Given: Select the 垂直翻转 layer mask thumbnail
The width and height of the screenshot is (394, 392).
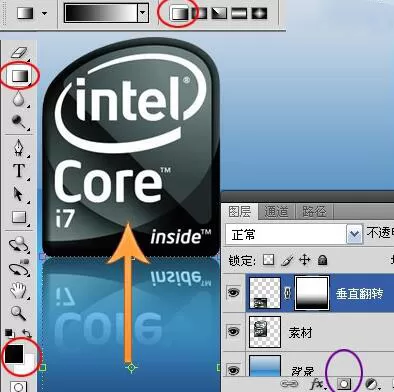Looking at the screenshot, I should point(312,293).
